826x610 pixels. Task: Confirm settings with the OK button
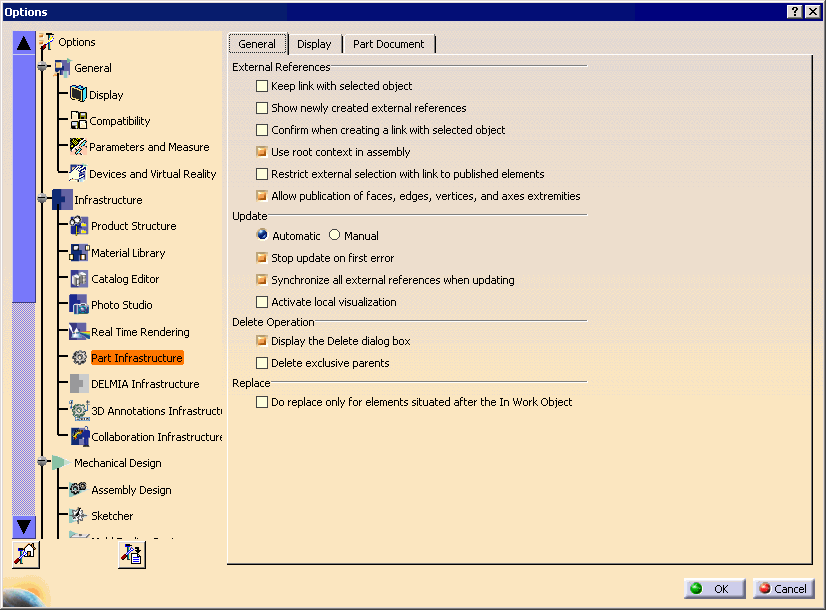(713, 588)
